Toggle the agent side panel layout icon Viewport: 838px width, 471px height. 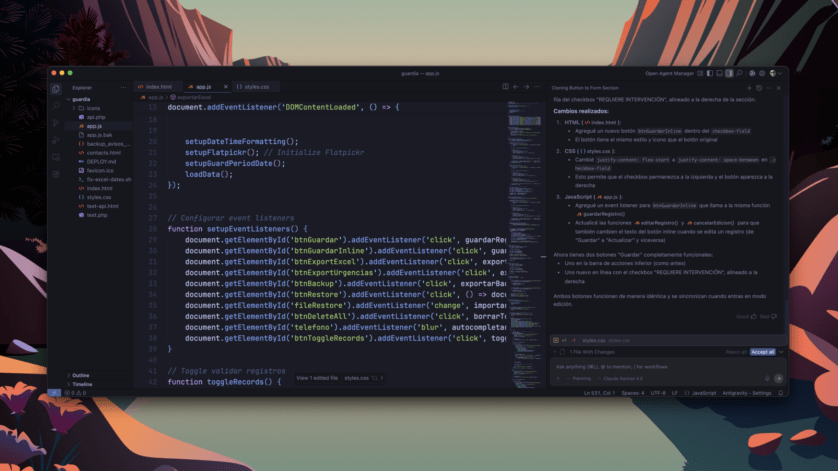pyautogui.click(x=729, y=73)
